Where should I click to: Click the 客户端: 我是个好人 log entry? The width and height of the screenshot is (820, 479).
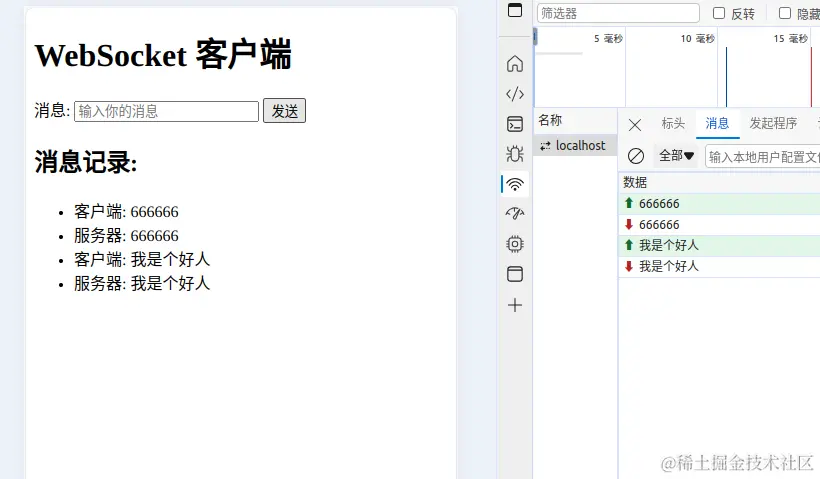(x=142, y=259)
